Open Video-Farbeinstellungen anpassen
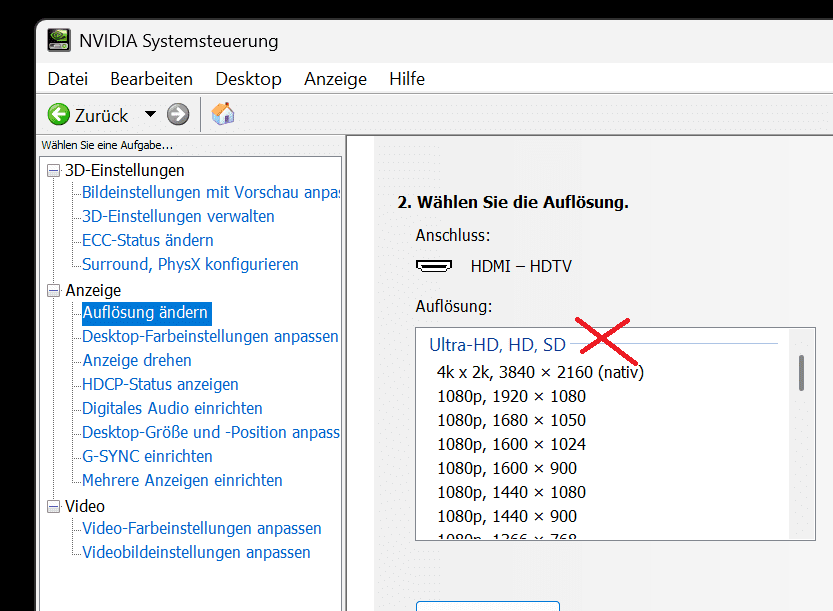The width and height of the screenshot is (833, 611). tap(202, 528)
